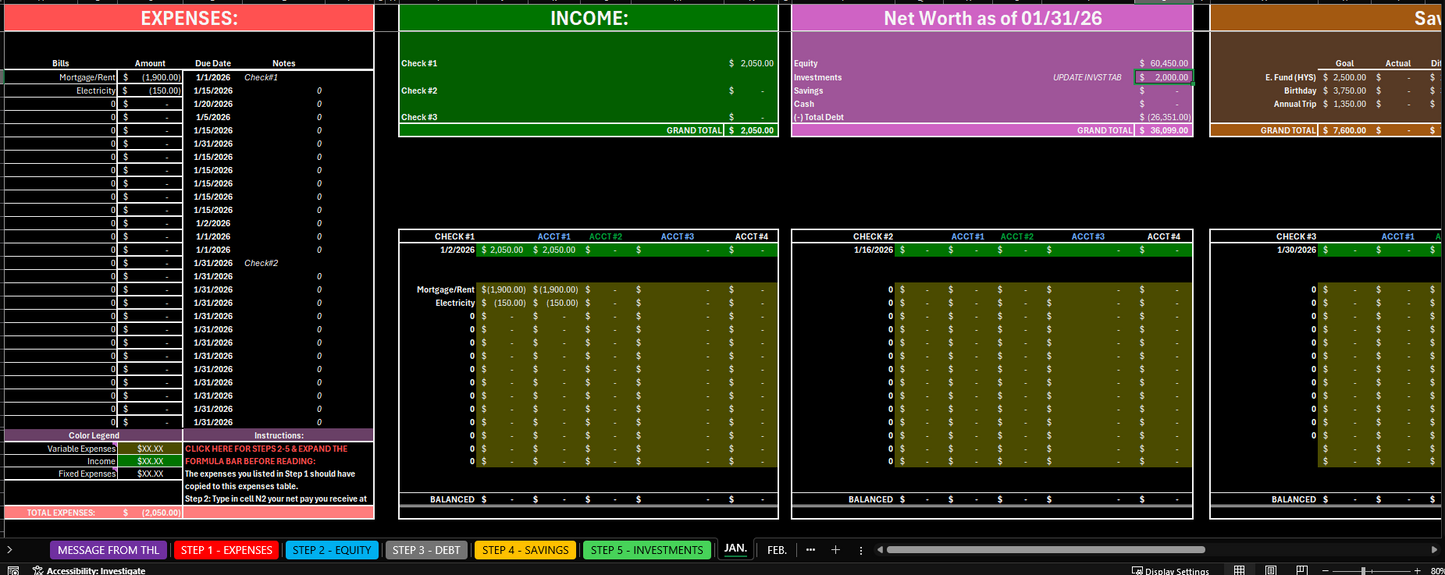The width and height of the screenshot is (1445, 575).
Task: Select the Check#1 note cell
Action: 261,77
